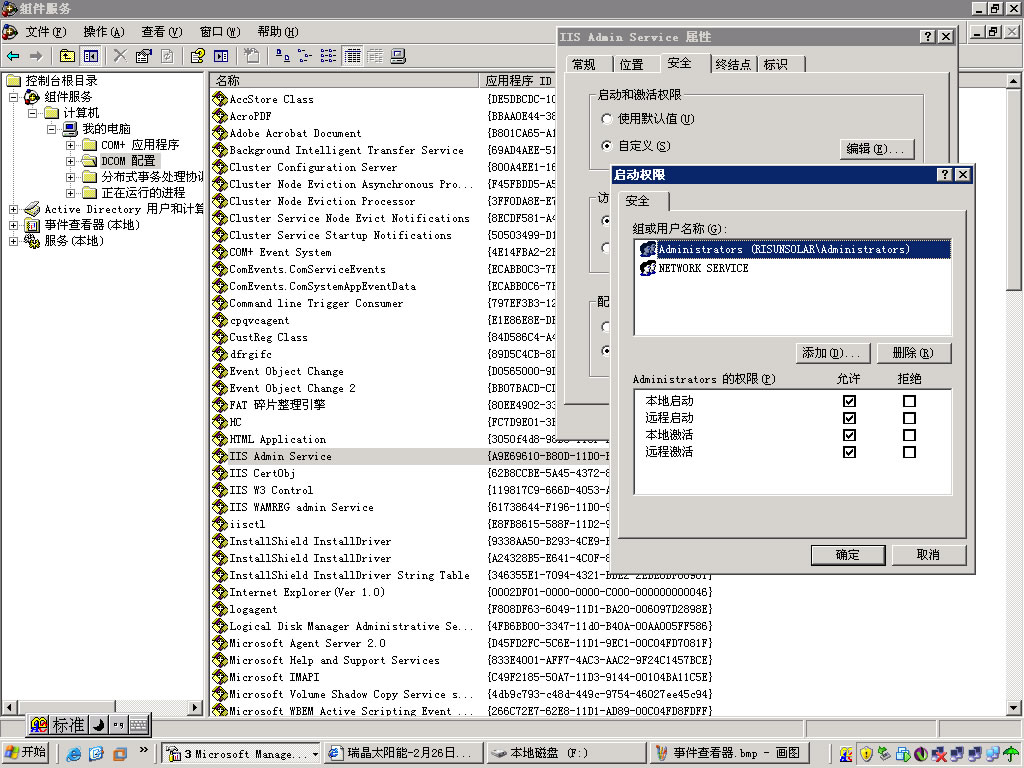Screen dimensions: 1024x768
Task: Expand the 事件查看器 (本地) node
Action: tap(13, 225)
